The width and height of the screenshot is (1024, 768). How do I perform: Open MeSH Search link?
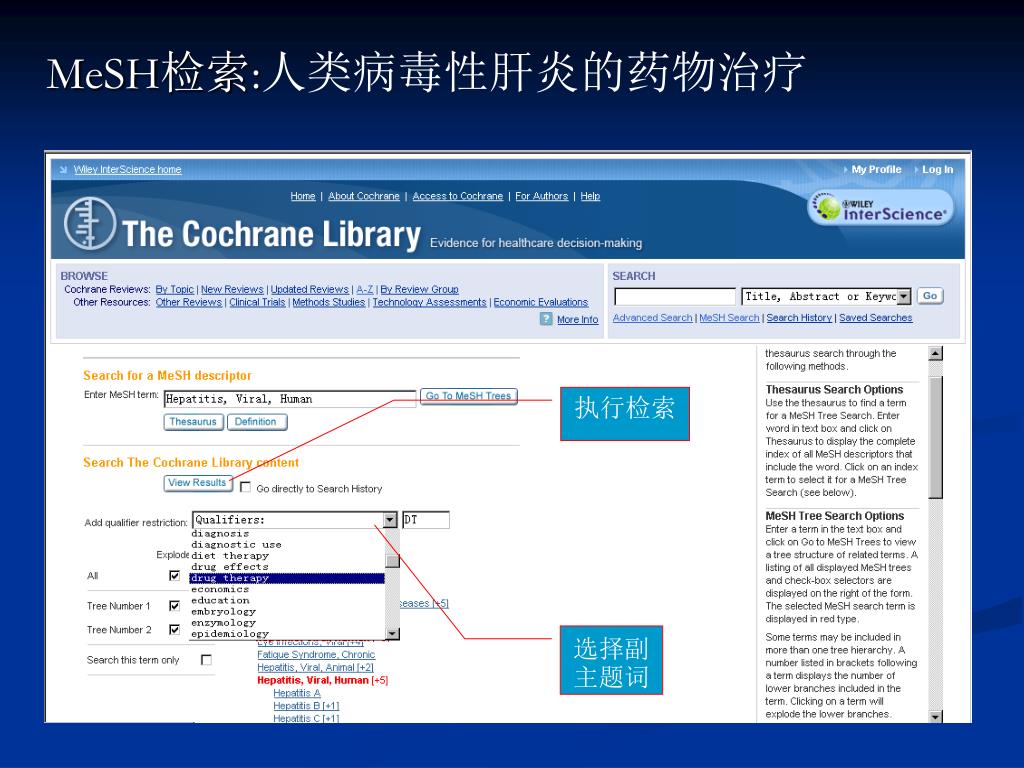pos(729,318)
